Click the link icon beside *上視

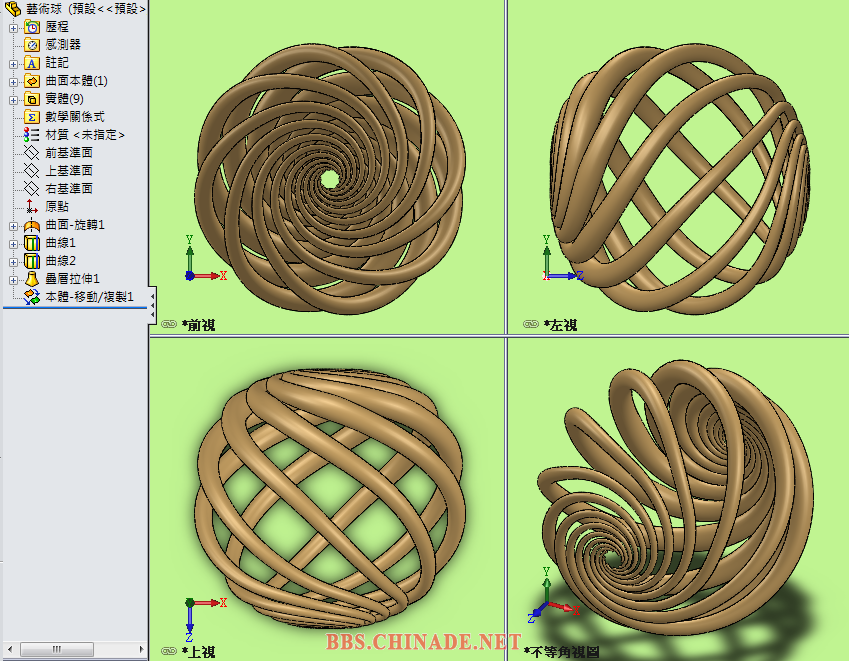point(169,651)
